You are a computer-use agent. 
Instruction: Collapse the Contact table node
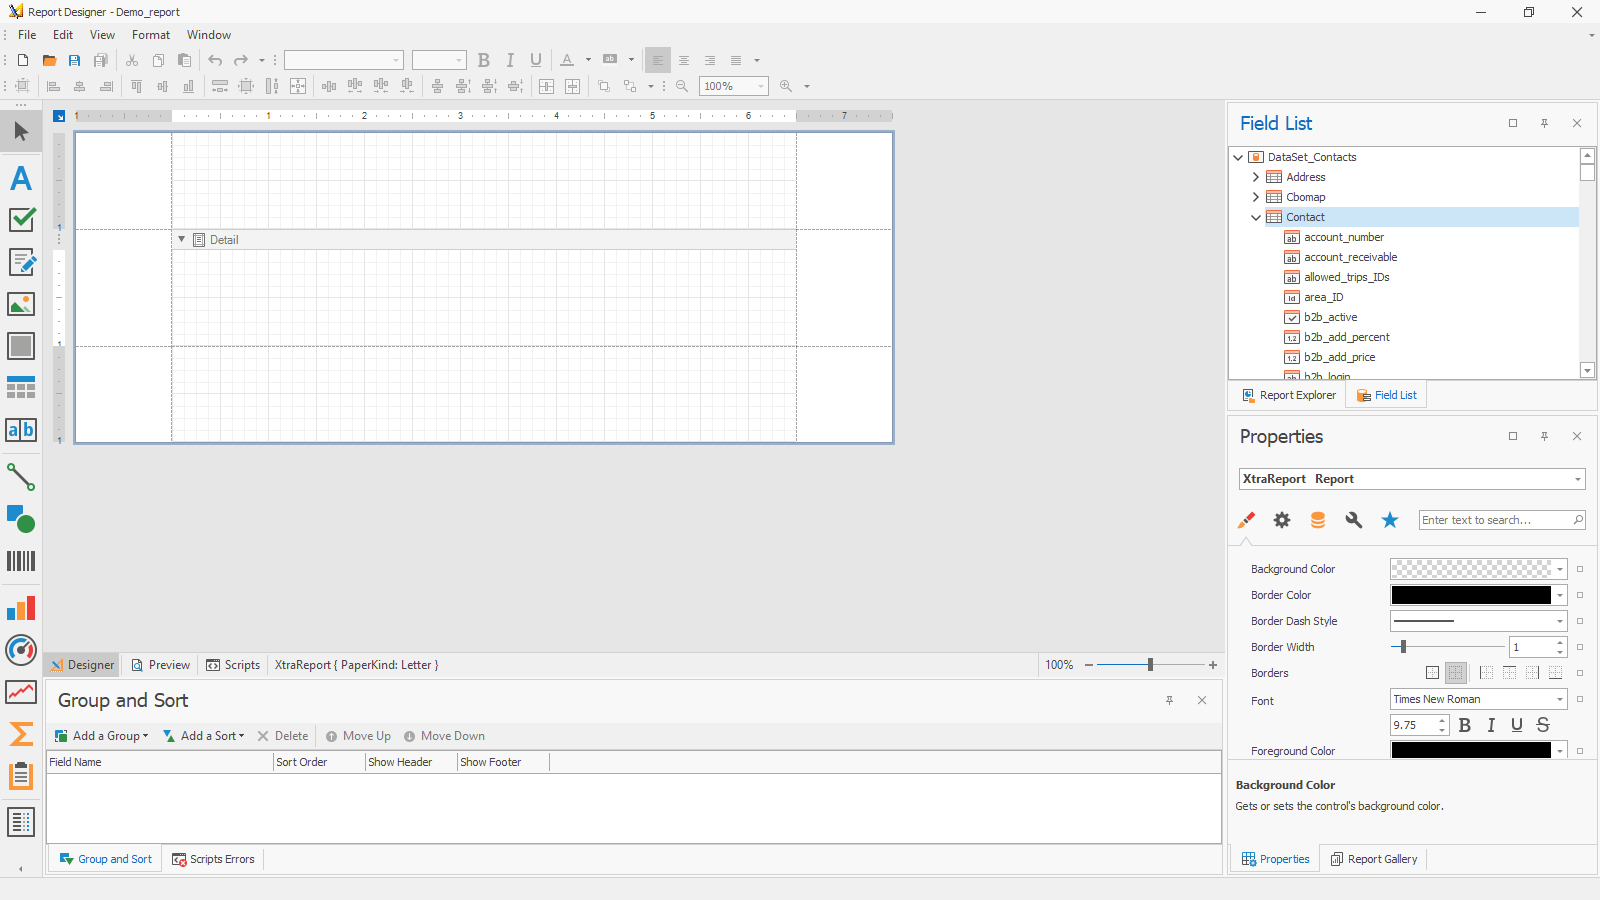(x=1256, y=217)
